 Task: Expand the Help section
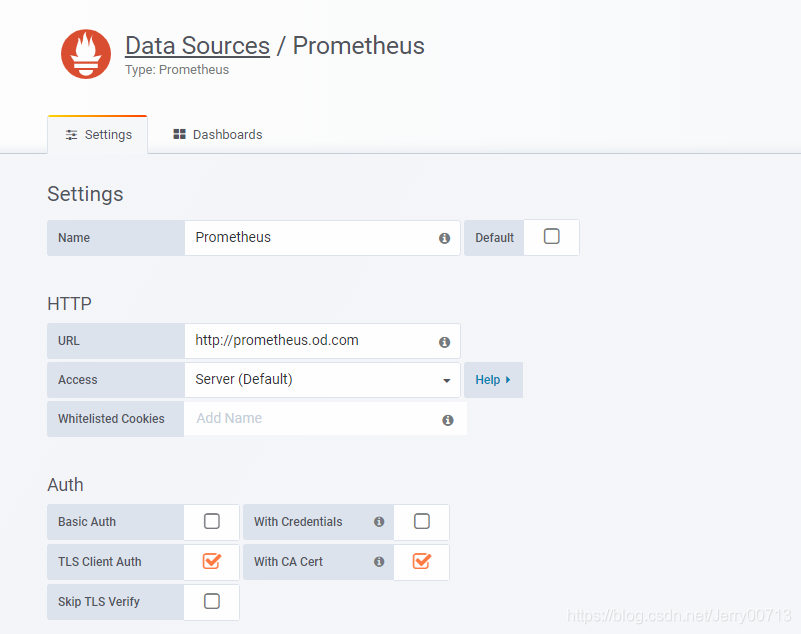pyautogui.click(x=492, y=380)
